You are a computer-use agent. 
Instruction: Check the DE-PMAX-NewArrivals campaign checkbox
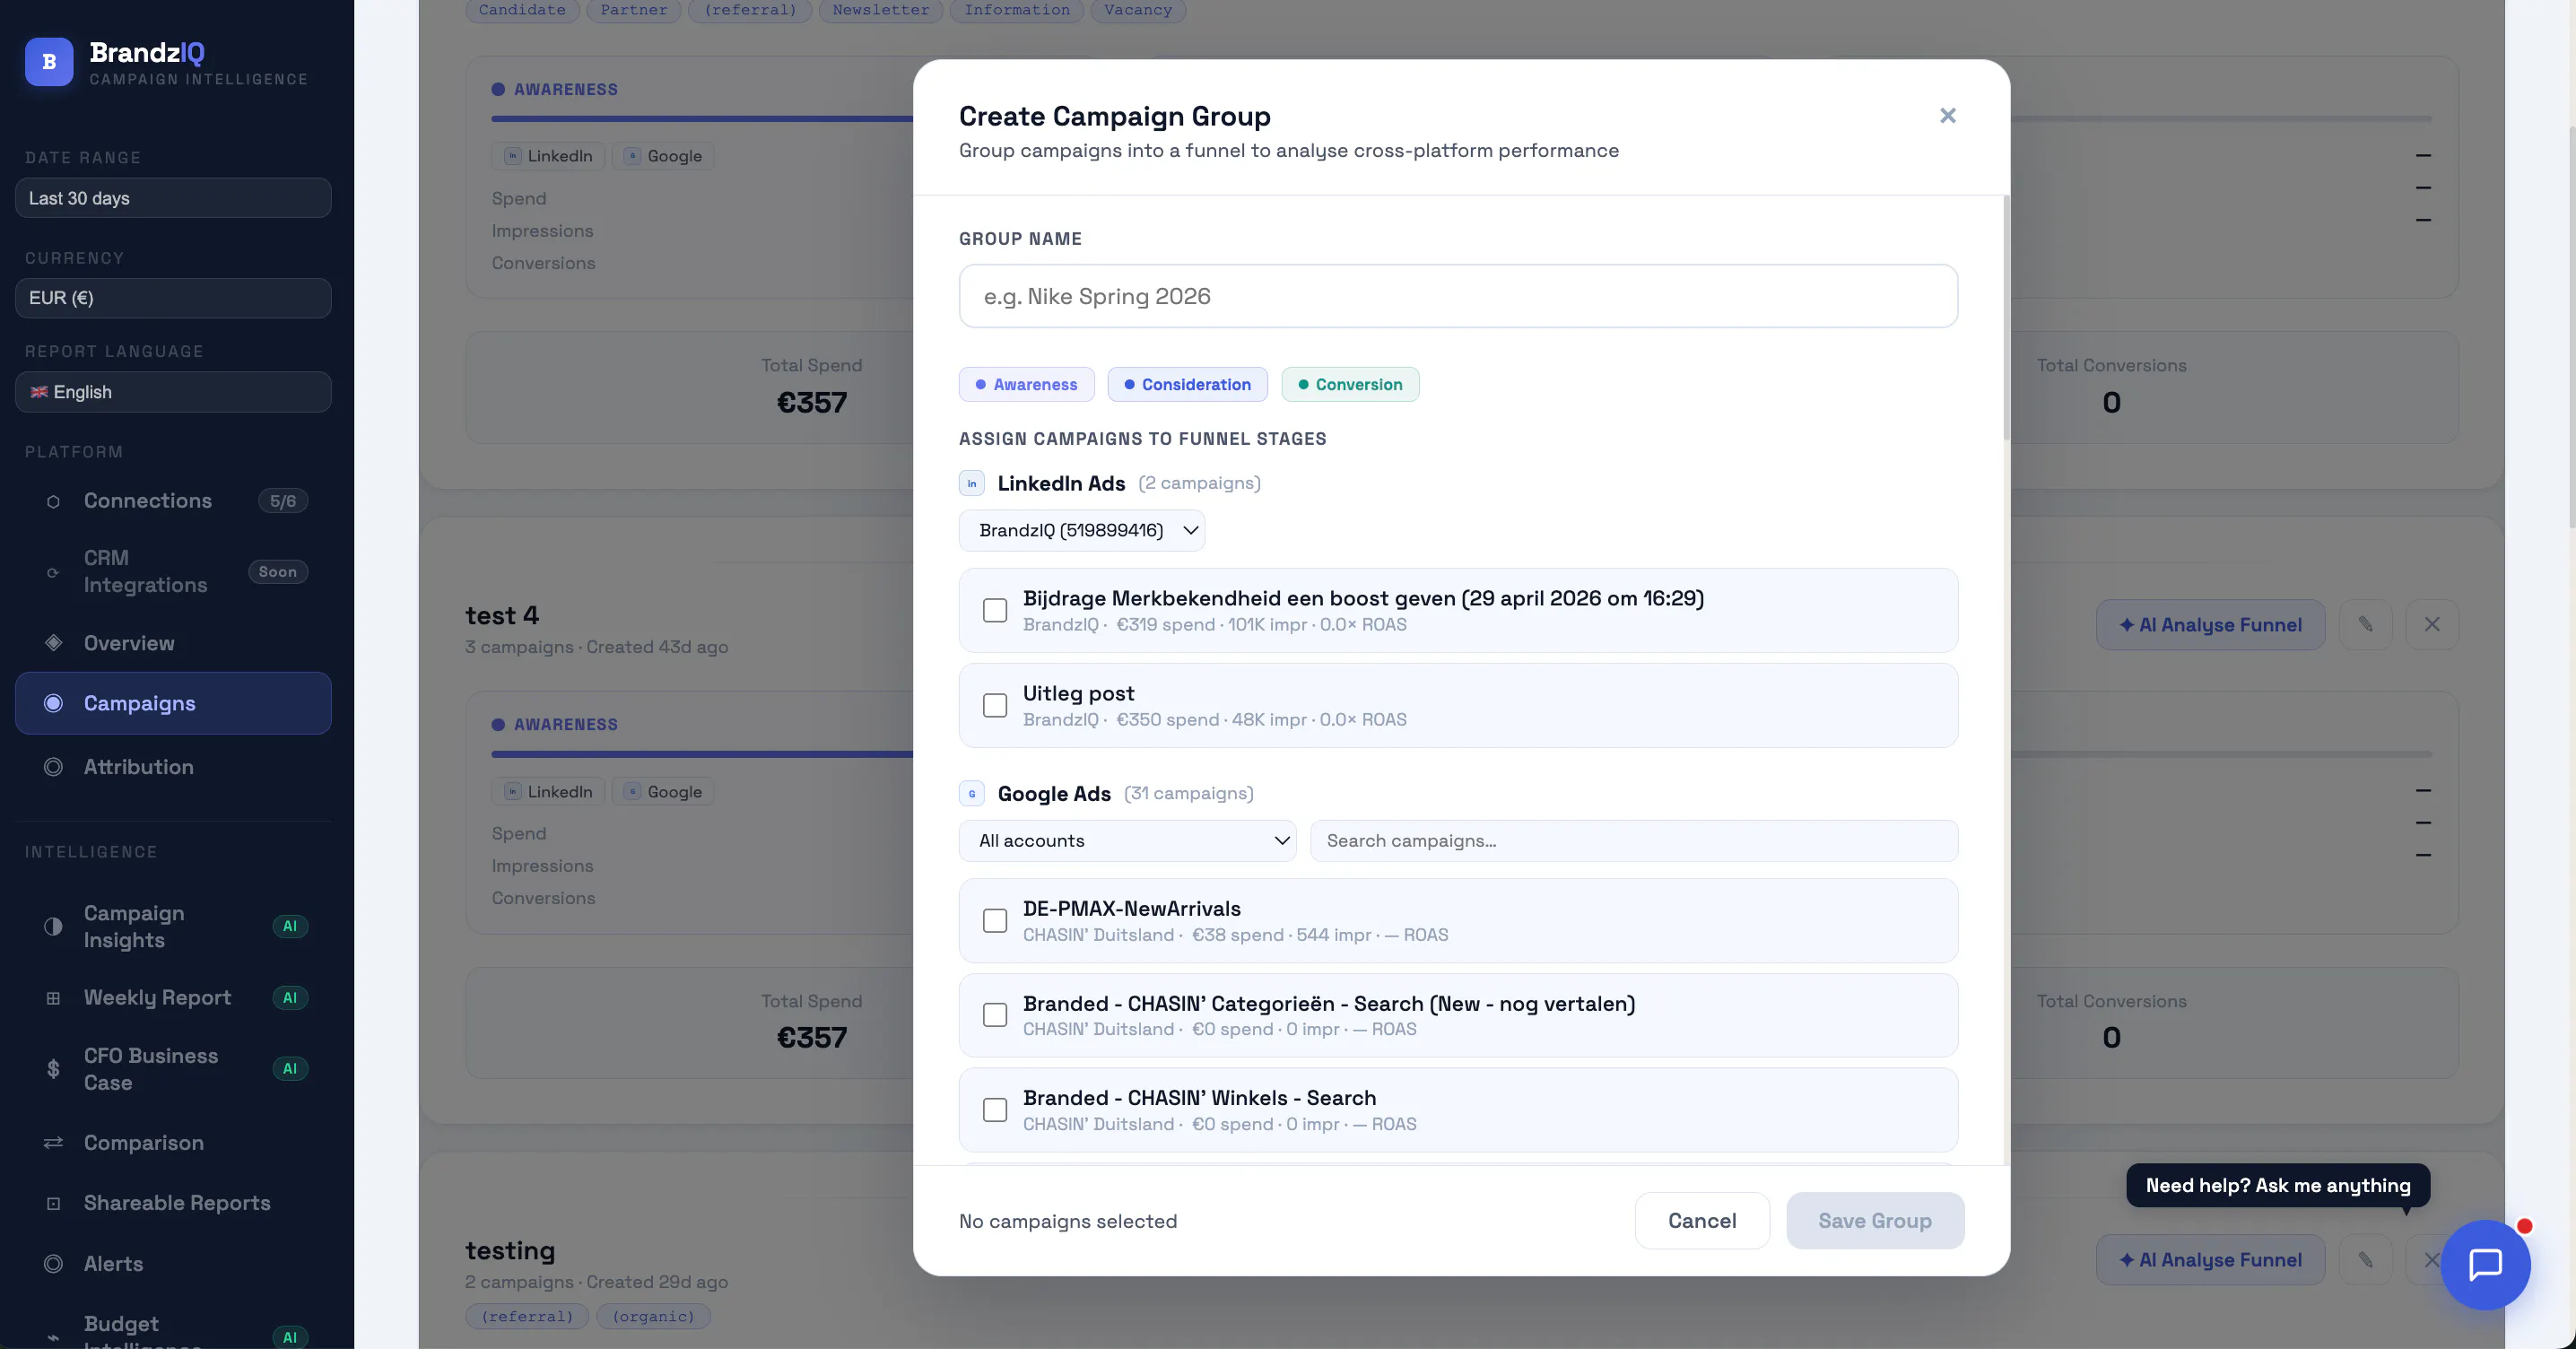click(x=995, y=921)
